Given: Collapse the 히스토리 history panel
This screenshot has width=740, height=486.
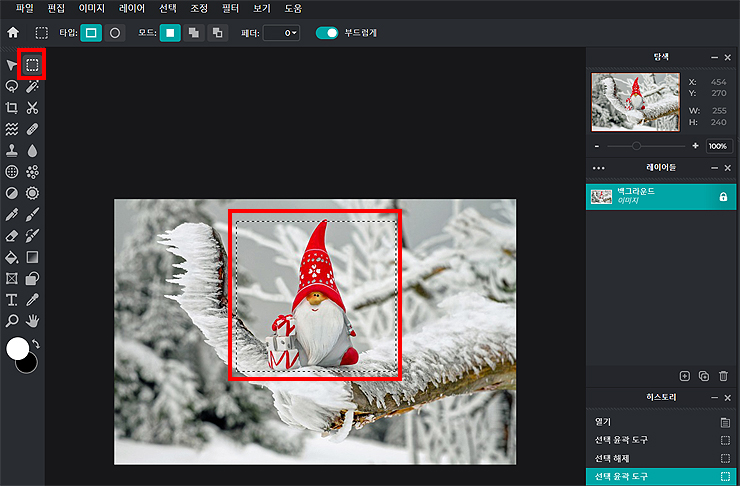Looking at the screenshot, I should [x=715, y=398].
